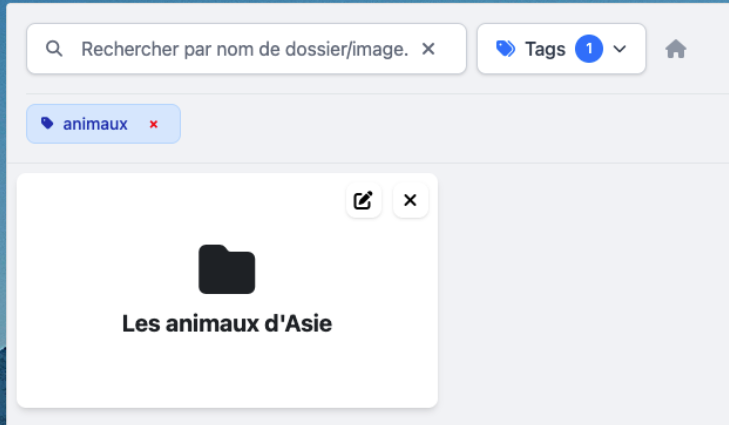The height and width of the screenshot is (425, 729).
Task: Click the Les animaux d'Asie folder title
Action: [x=227, y=324]
